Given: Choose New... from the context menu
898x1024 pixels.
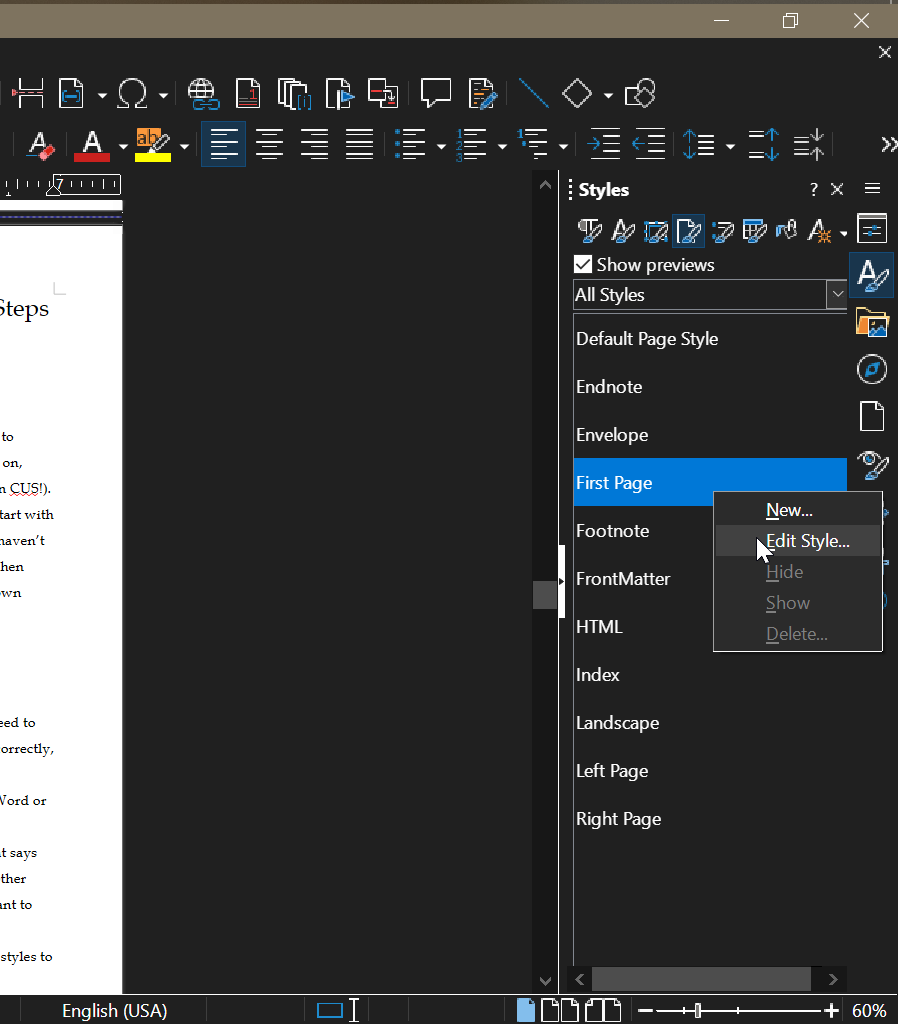Looking at the screenshot, I should pos(797,510).
